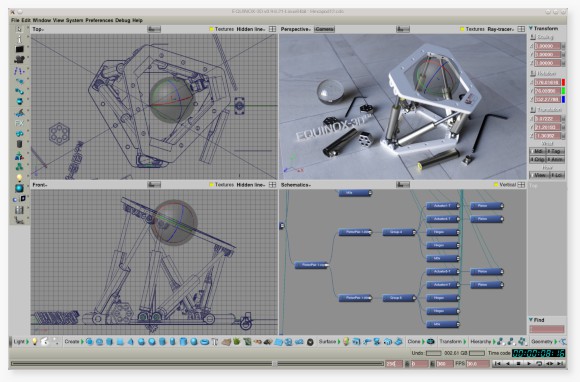This screenshot has height=382, width=580.
Task: Click the black render screen icon
Action: [19, 49]
